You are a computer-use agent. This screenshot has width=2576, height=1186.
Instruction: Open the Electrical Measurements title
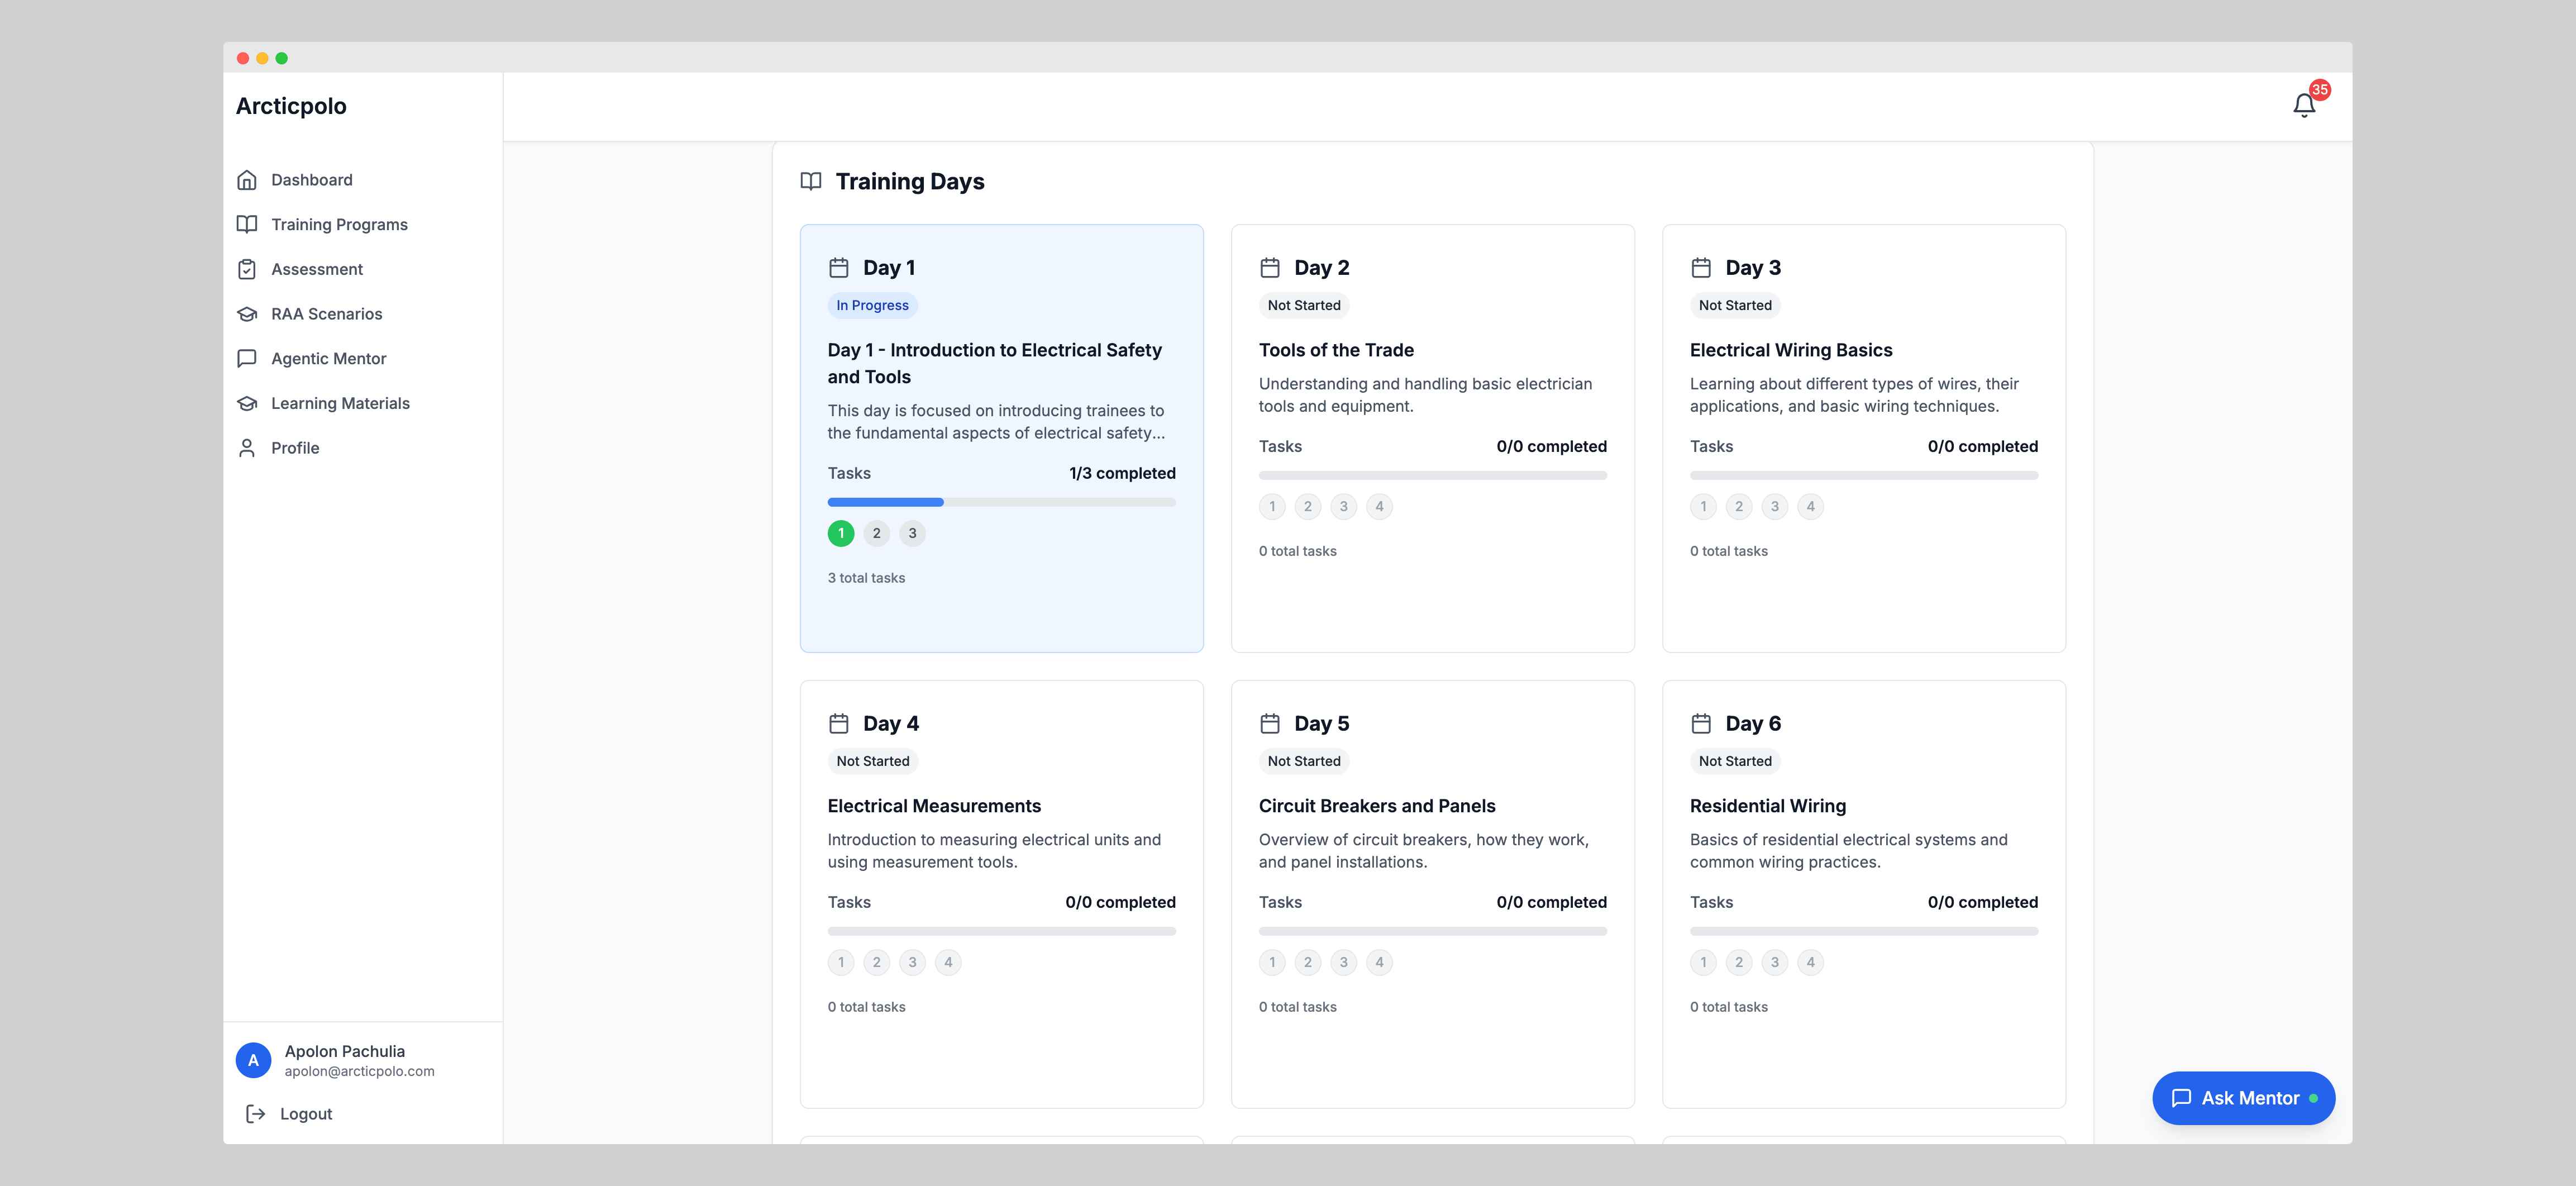click(x=934, y=806)
